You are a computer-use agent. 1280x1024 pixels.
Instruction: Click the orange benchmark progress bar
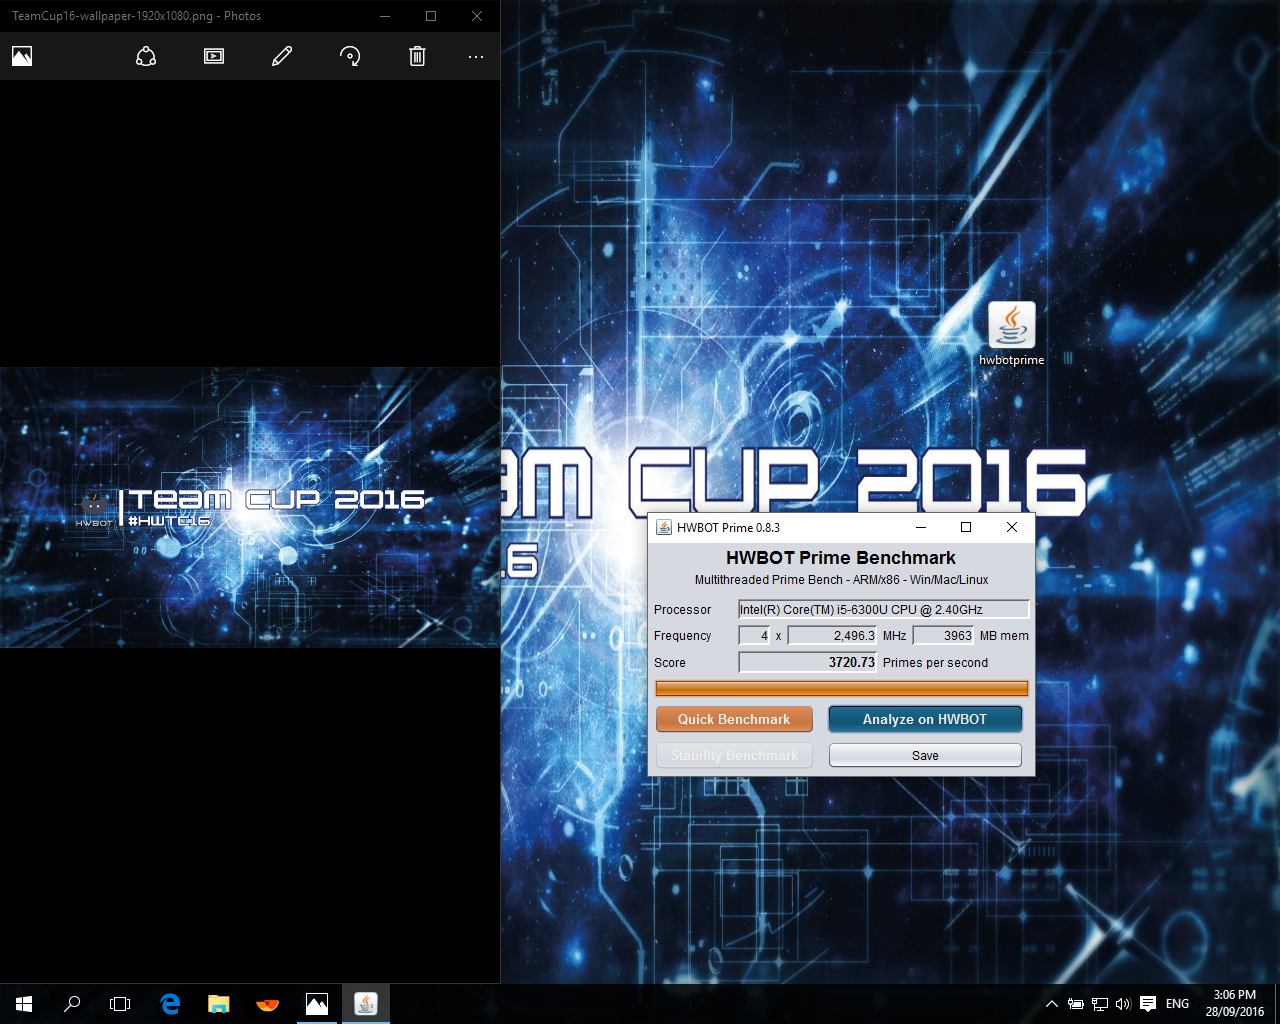tap(842, 688)
